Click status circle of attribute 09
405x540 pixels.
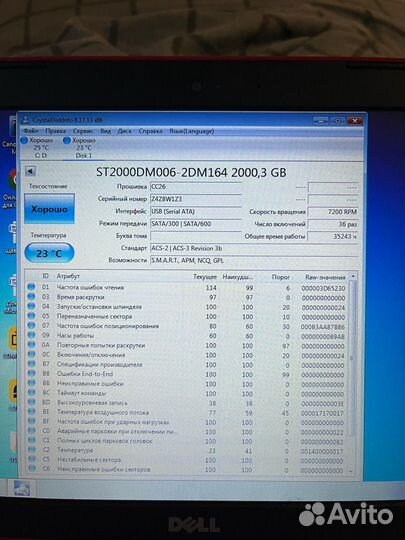pos(31,335)
